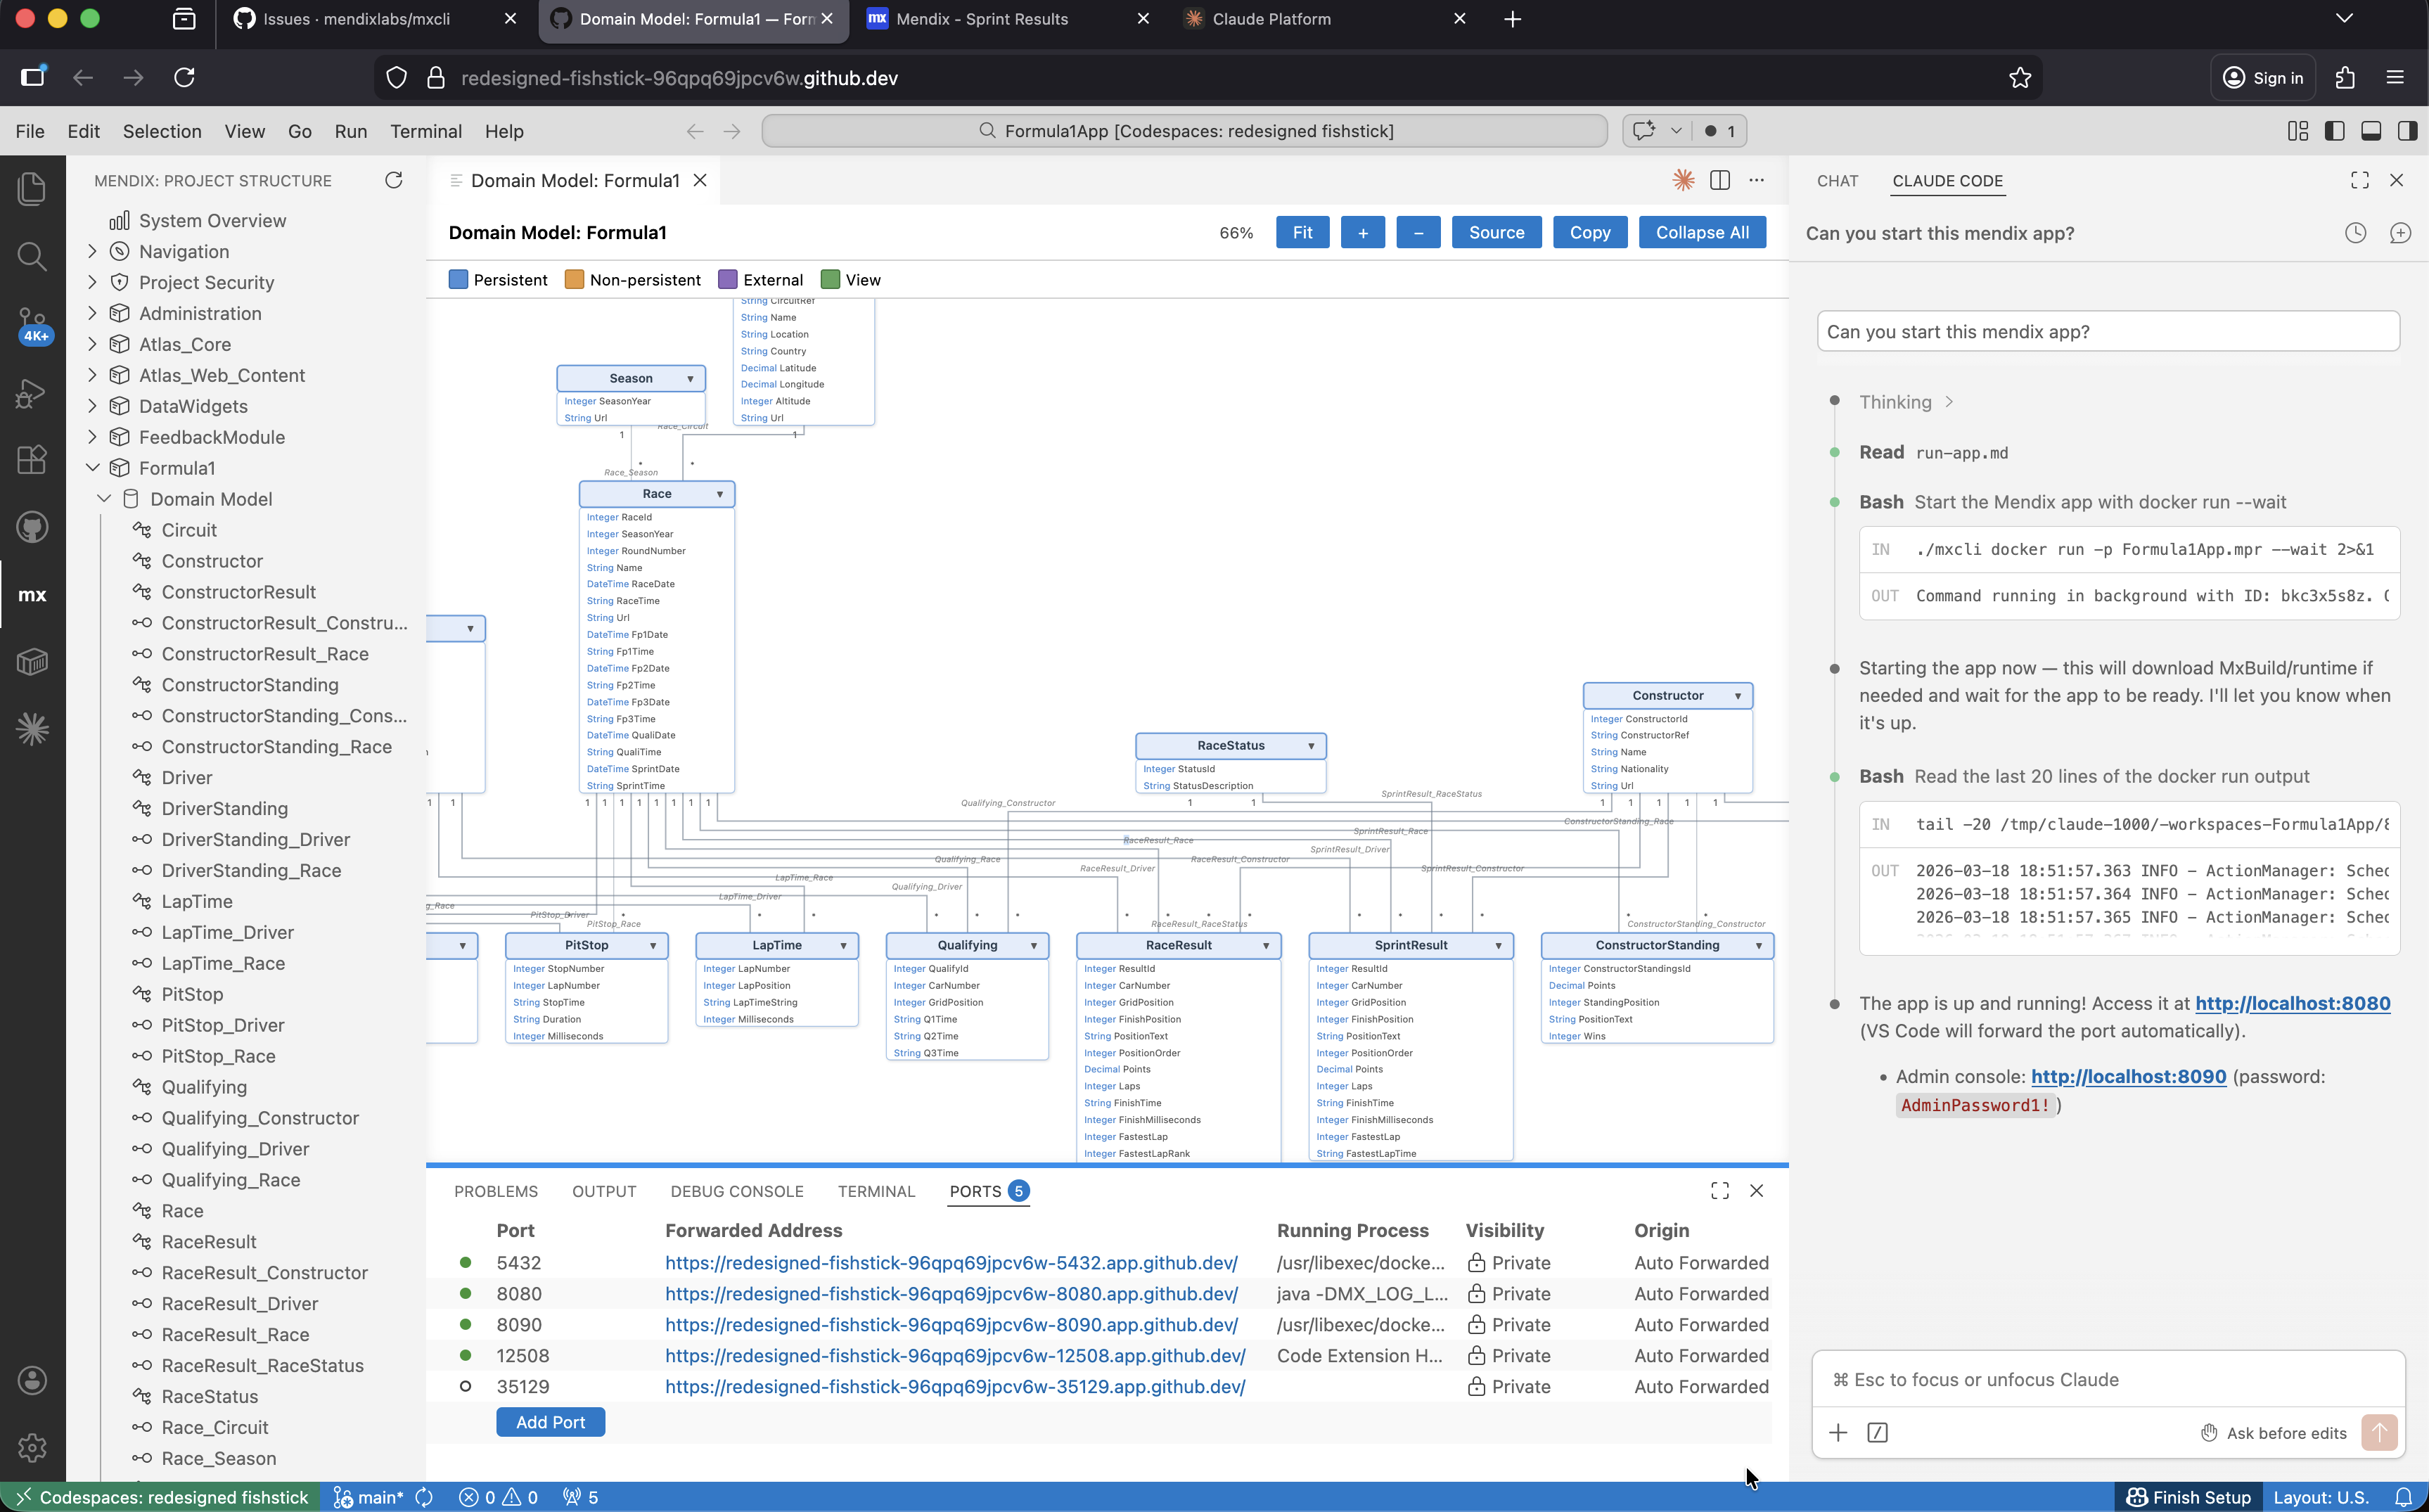The height and width of the screenshot is (1512, 2429).
Task: Expand the Navigation tree node
Action: click(92, 251)
